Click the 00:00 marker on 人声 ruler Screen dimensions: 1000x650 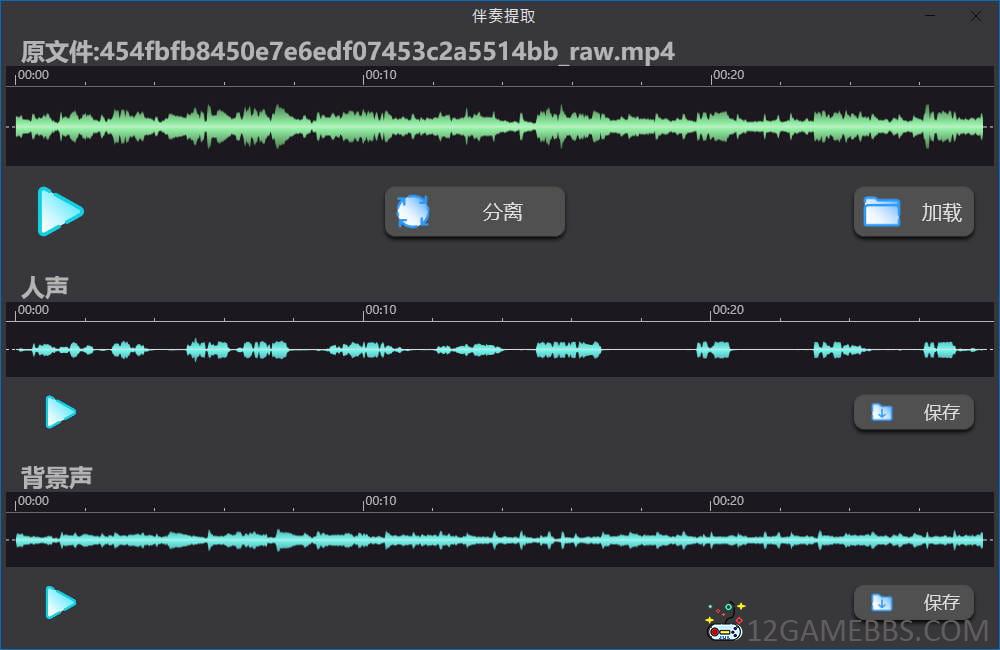(33, 309)
